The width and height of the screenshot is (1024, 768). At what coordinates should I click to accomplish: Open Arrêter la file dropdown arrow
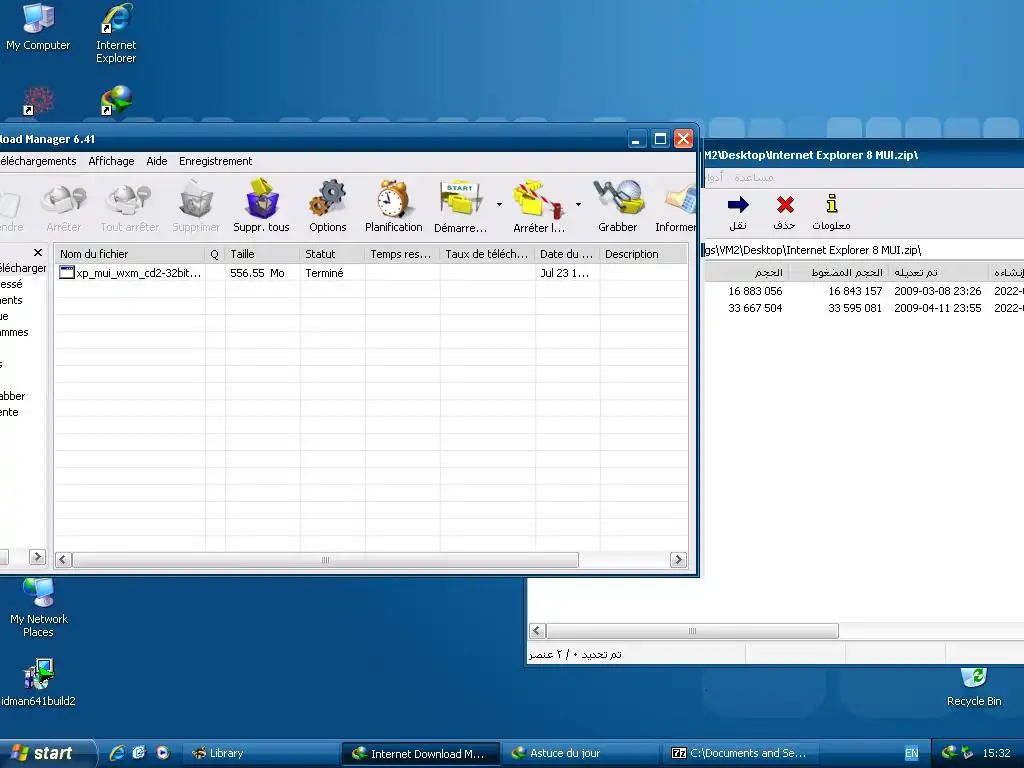pyautogui.click(x=578, y=204)
